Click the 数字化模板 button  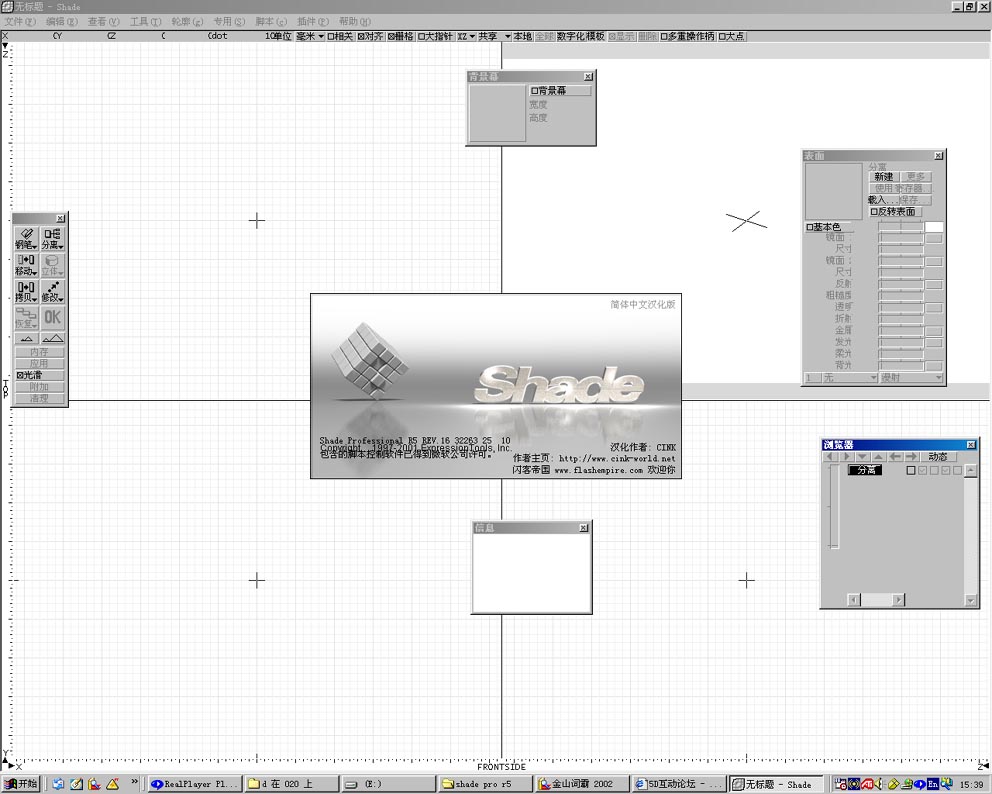tap(581, 37)
